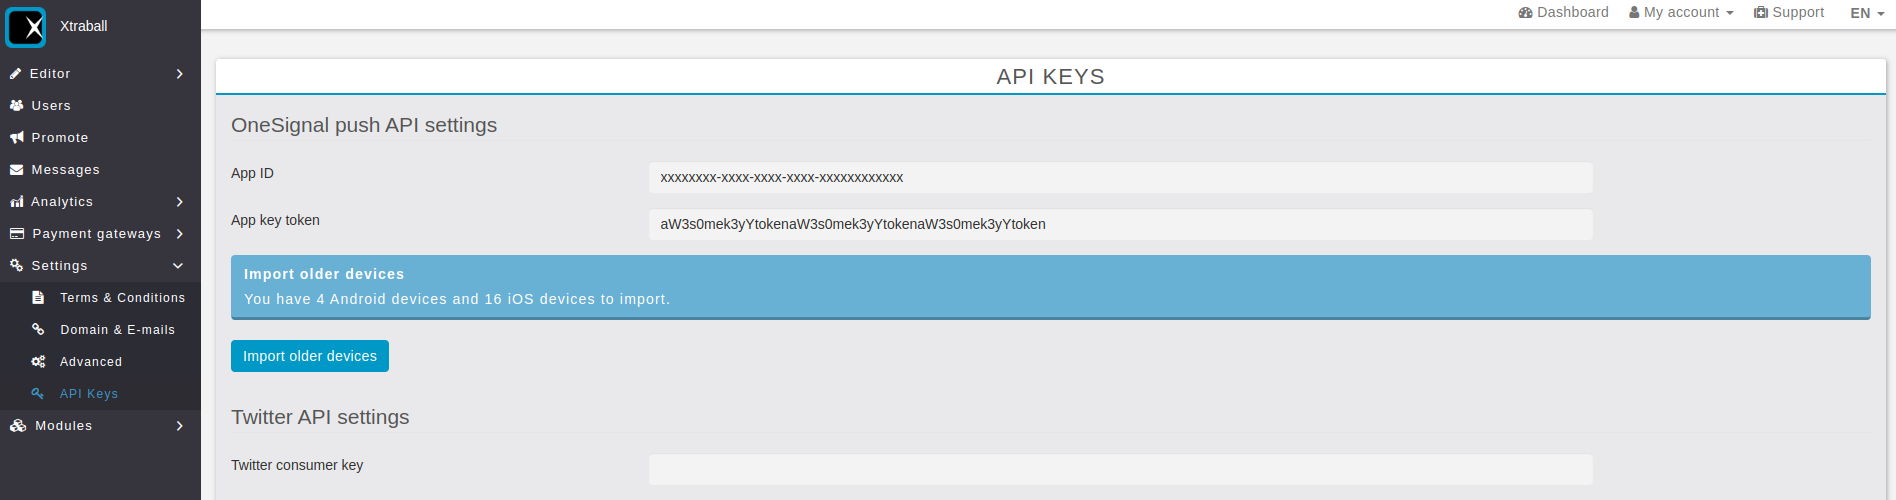The width and height of the screenshot is (1896, 500).
Task: Expand the Modules menu chevron
Action: 180,426
